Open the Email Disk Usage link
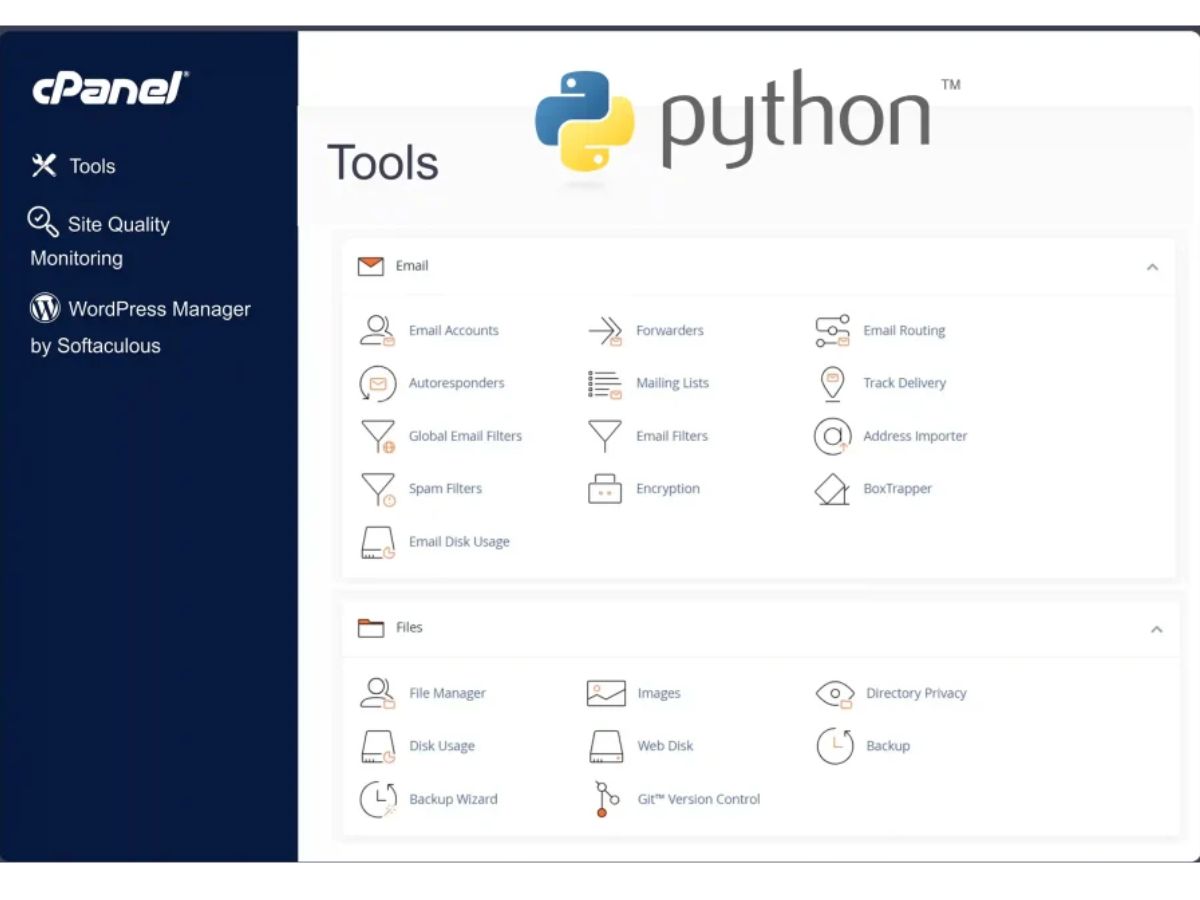1200x900 pixels. coord(459,542)
